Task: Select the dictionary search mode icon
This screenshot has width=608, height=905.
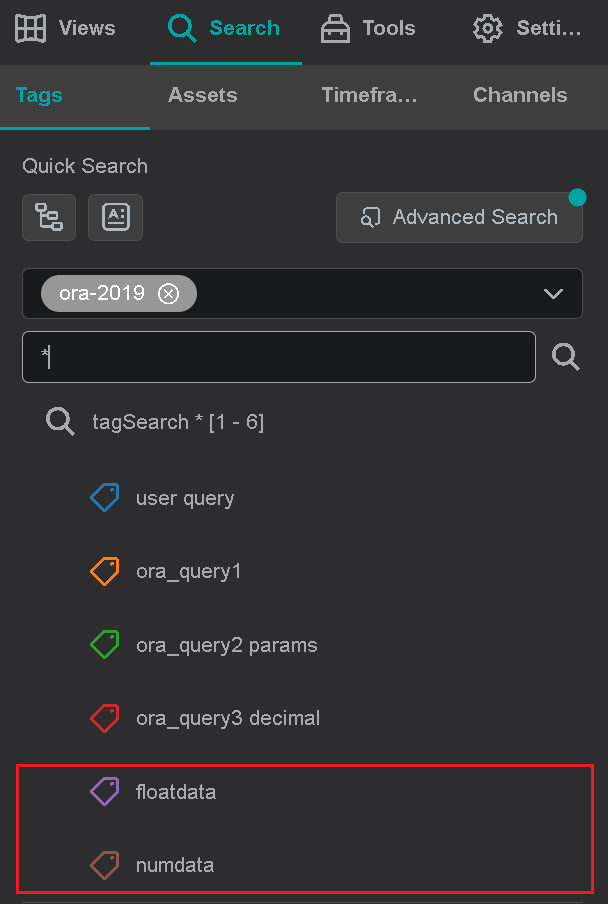Action: pyautogui.click(x=115, y=217)
